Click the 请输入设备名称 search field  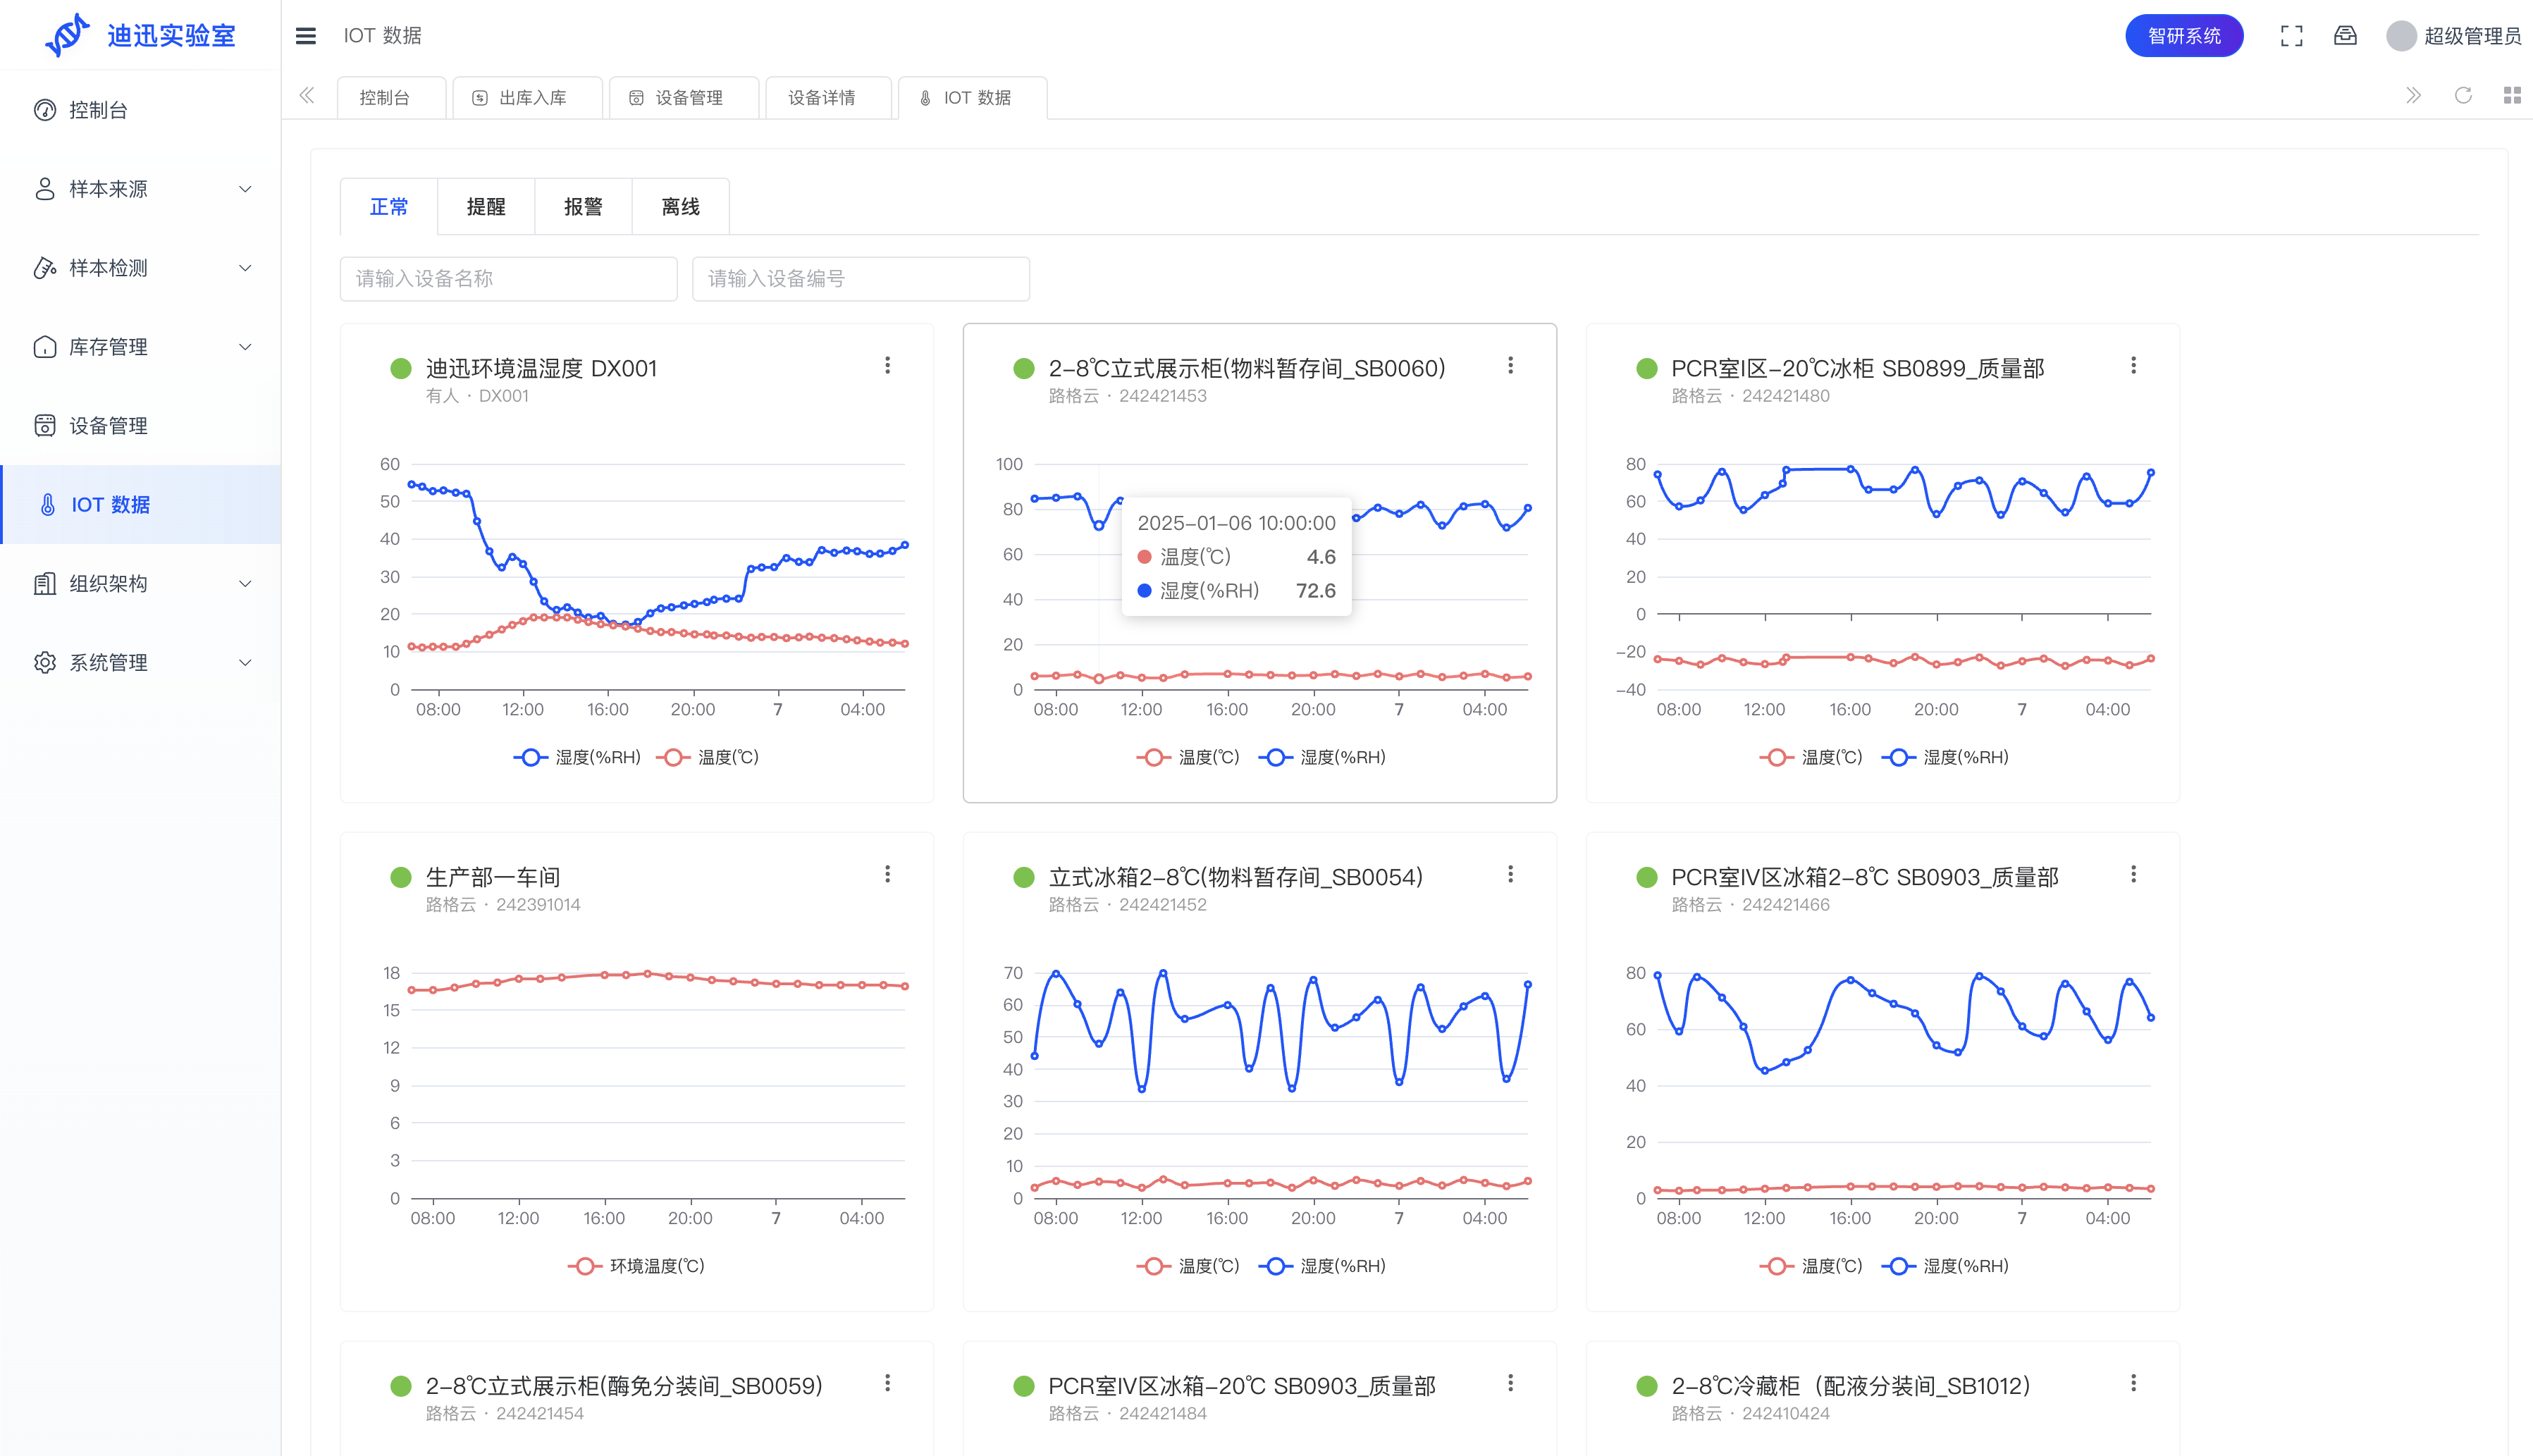[508, 279]
